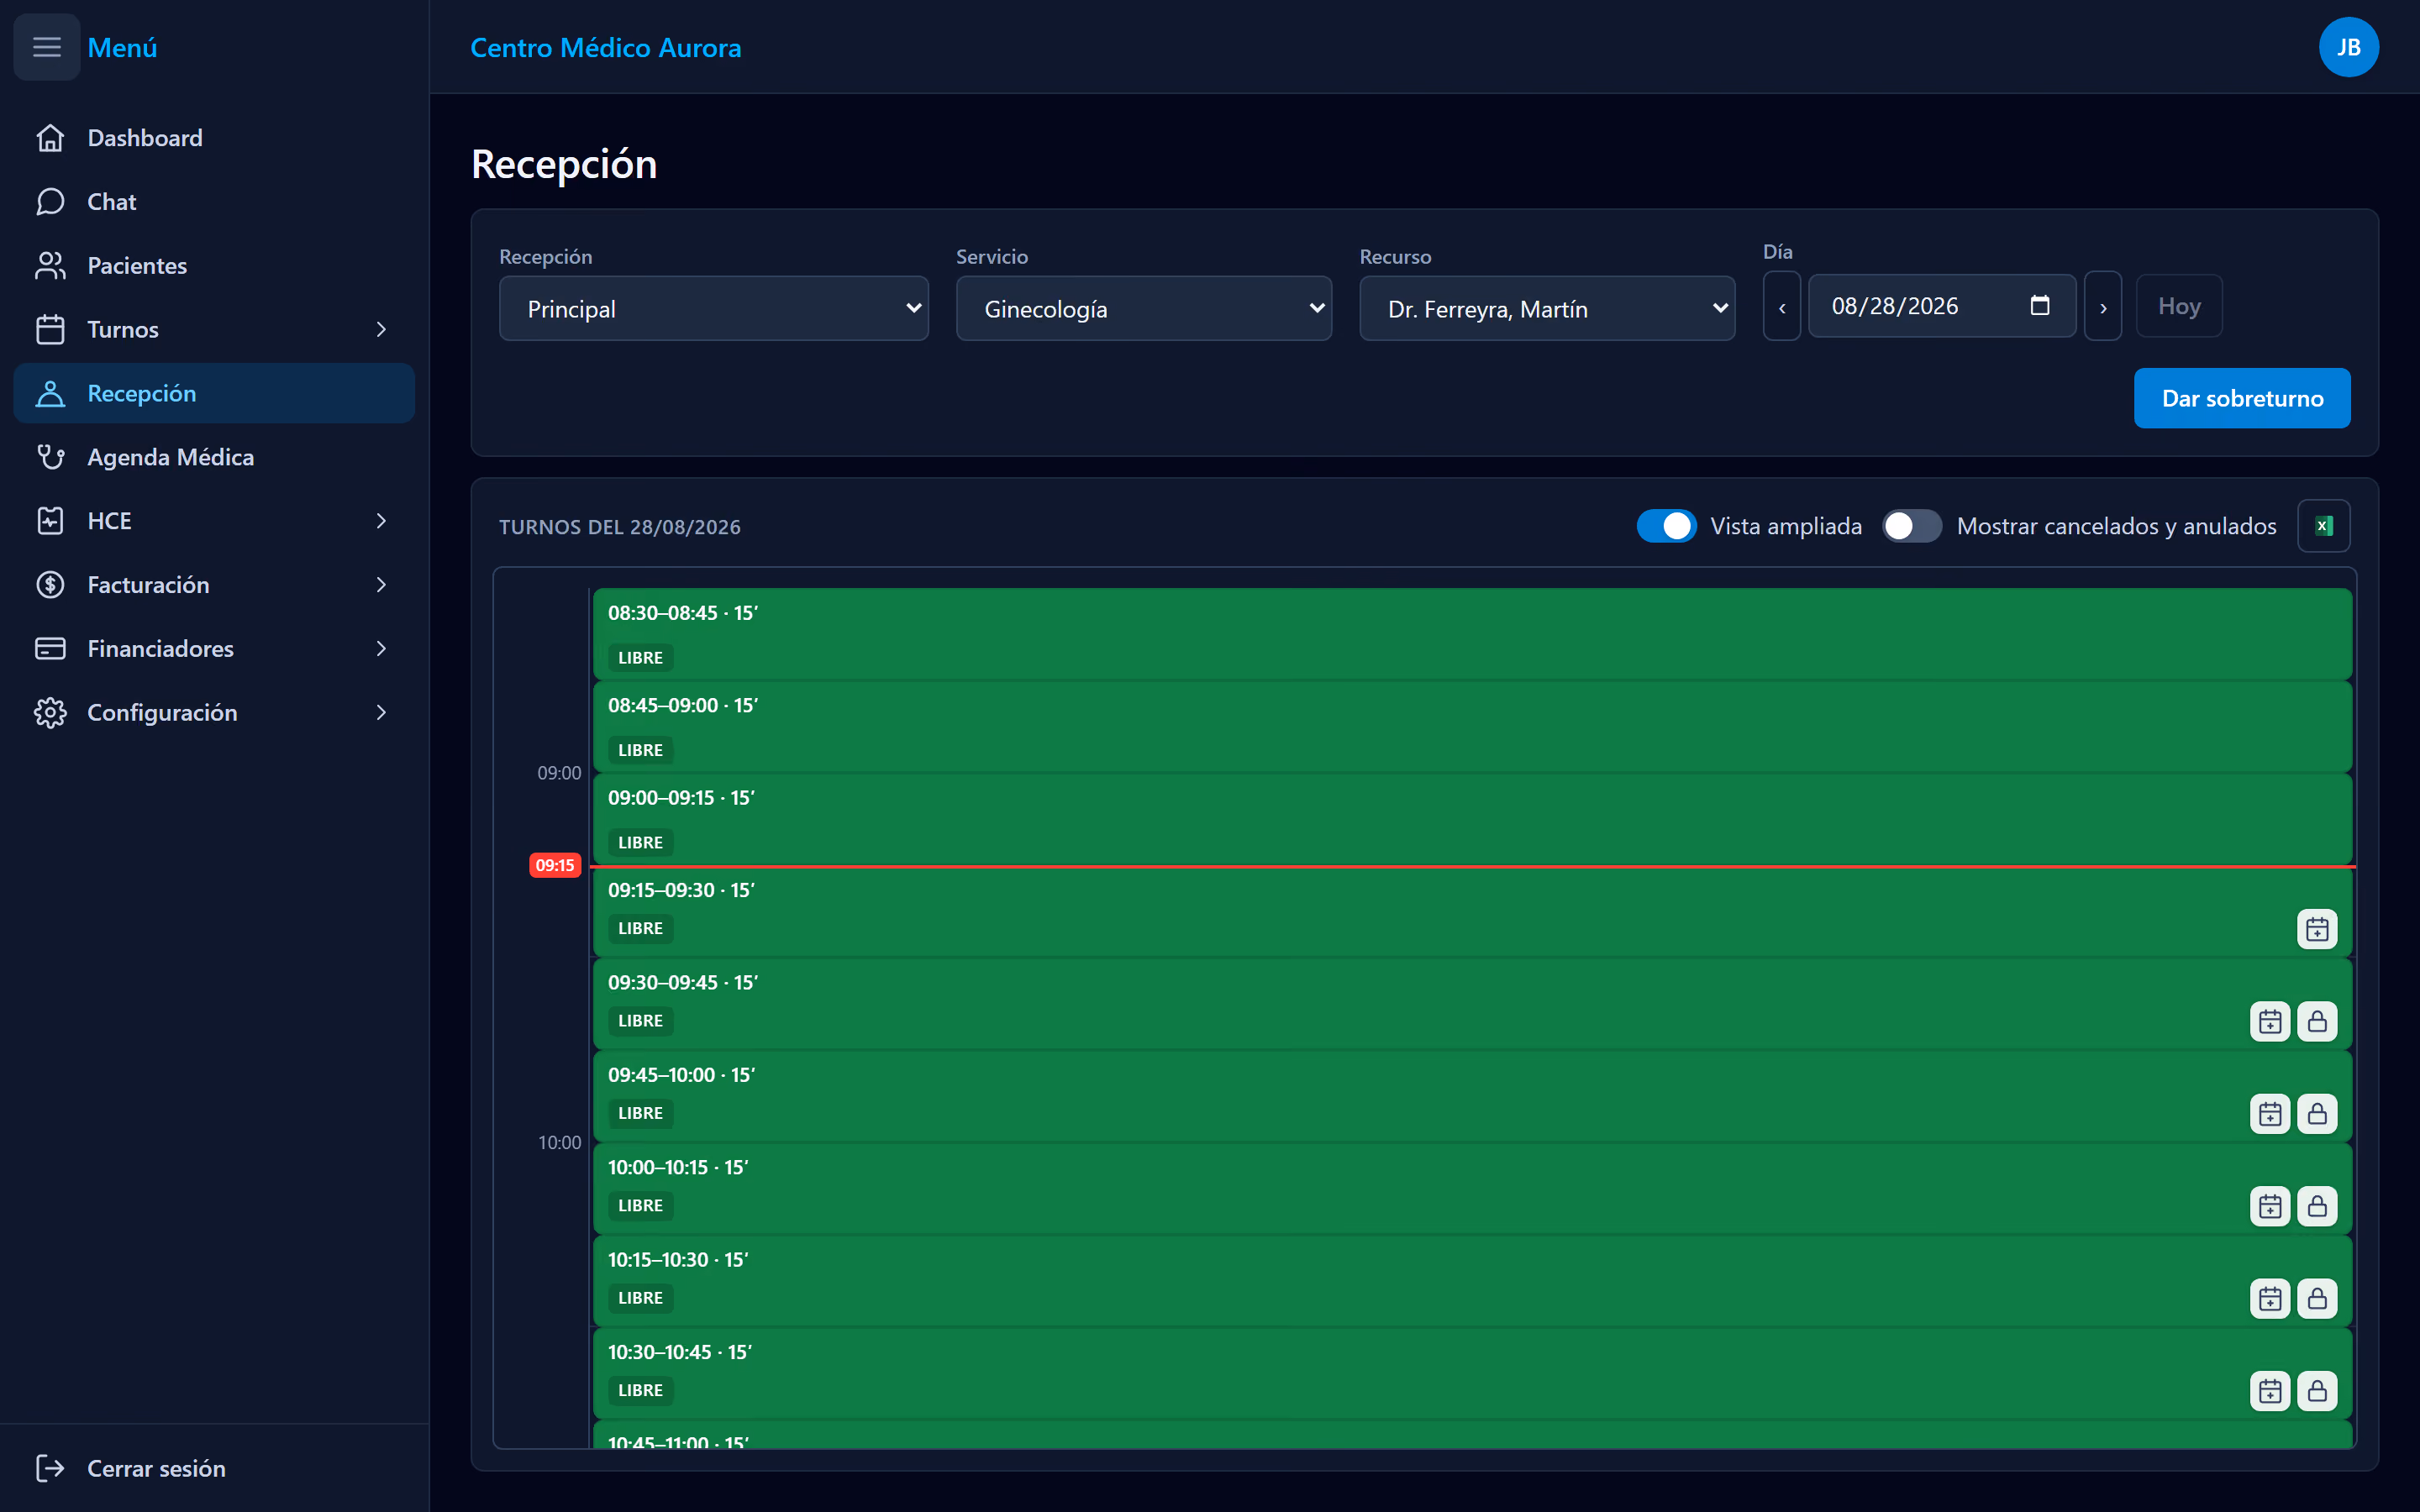Open user avatar JB menu
Screen dimensions: 2420x1512
click(x=2348, y=47)
